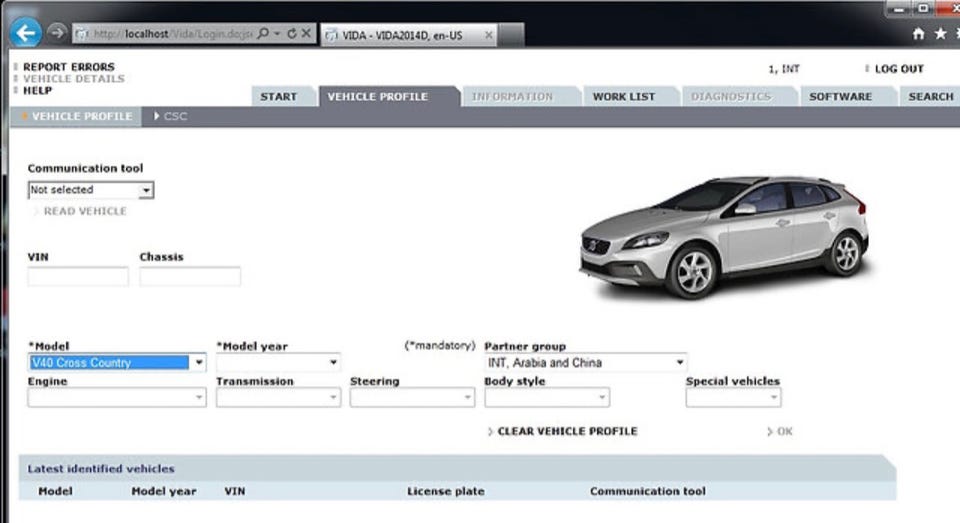This screenshot has width=960, height=523.
Task: Click the Model column header
Action: point(55,491)
